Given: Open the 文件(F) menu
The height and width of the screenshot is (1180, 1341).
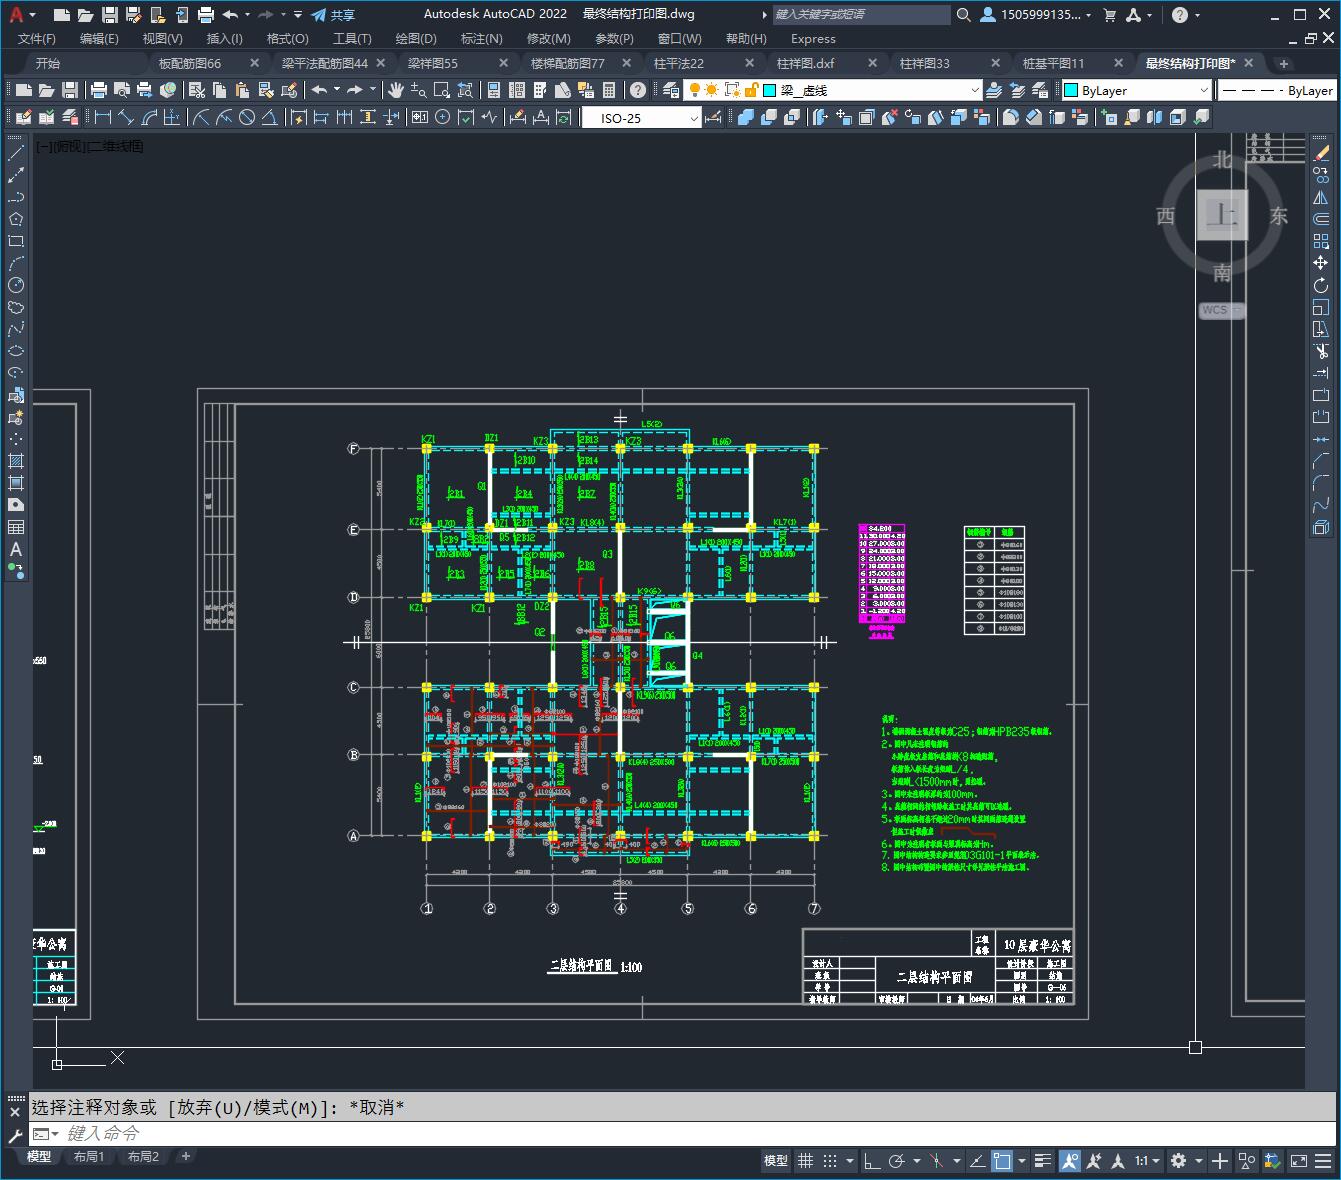Looking at the screenshot, I should (x=37, y=38).
